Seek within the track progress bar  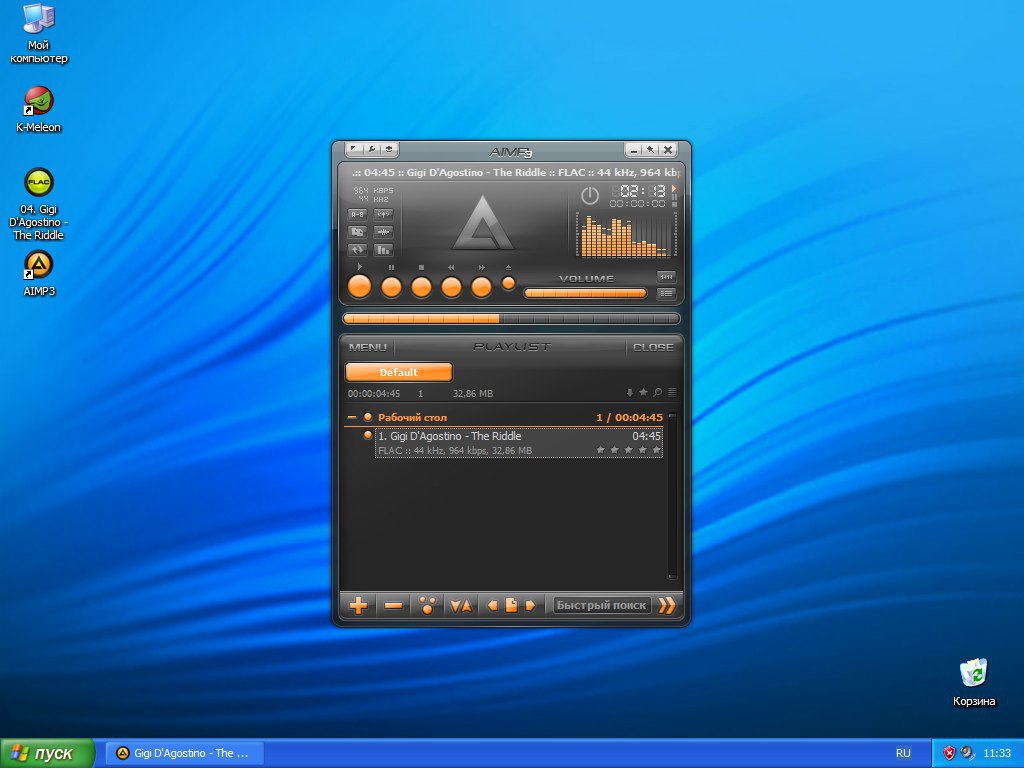(511, 319)
